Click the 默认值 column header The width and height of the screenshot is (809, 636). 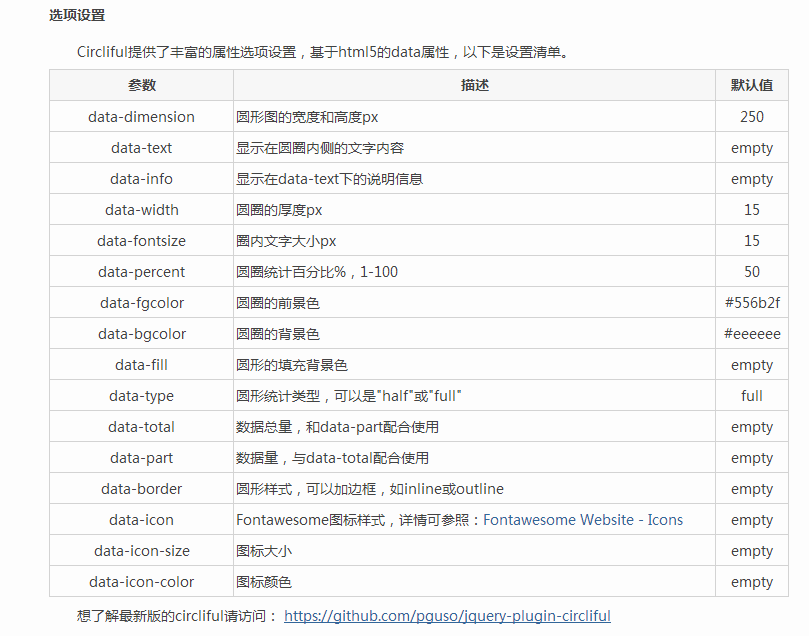pos(752,86)
